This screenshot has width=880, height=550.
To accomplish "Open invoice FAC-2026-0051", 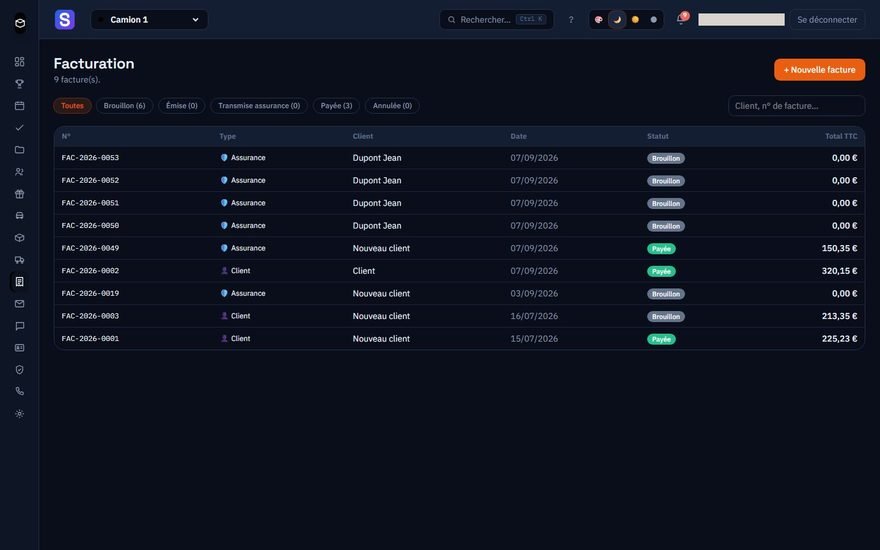I will click(459, 203).
